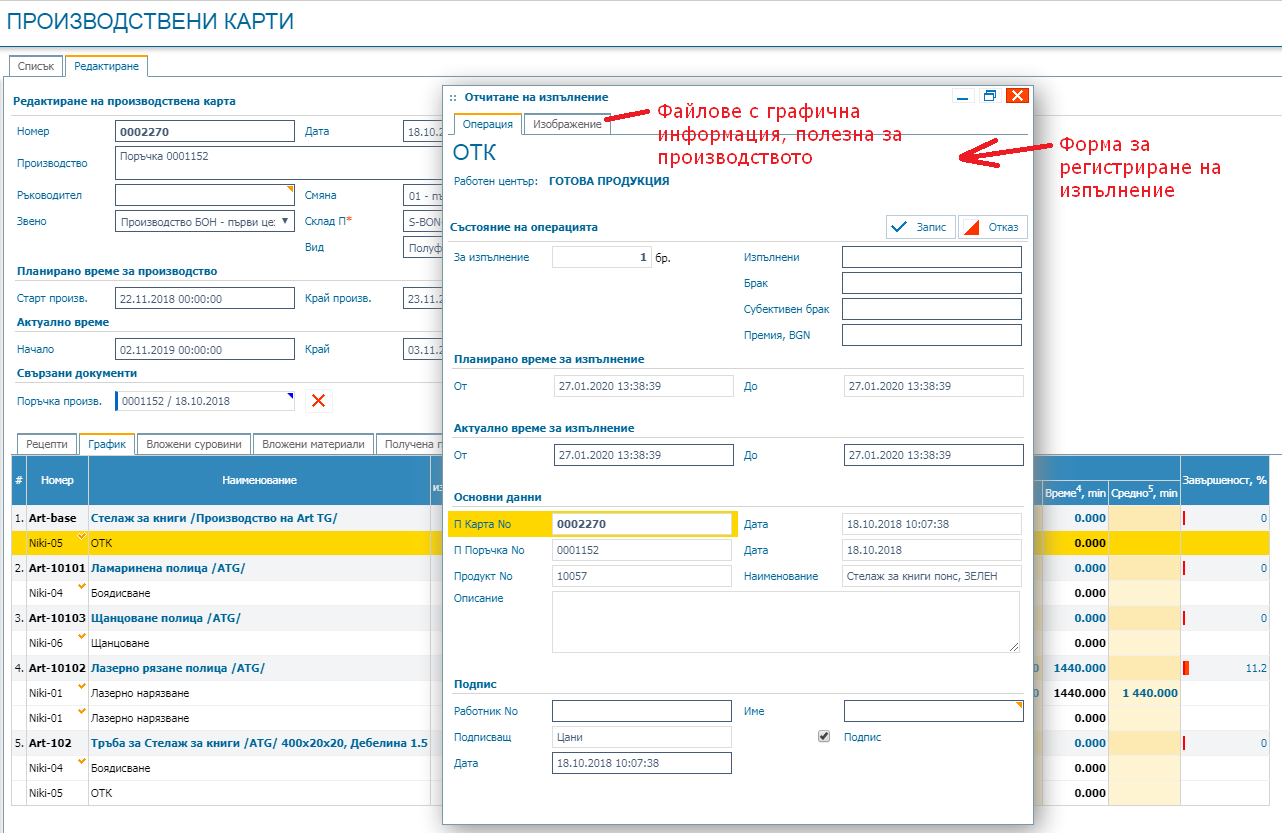Click the Запис save button
The width and height of the screenshot is (1282, 833).
point(921,227)
